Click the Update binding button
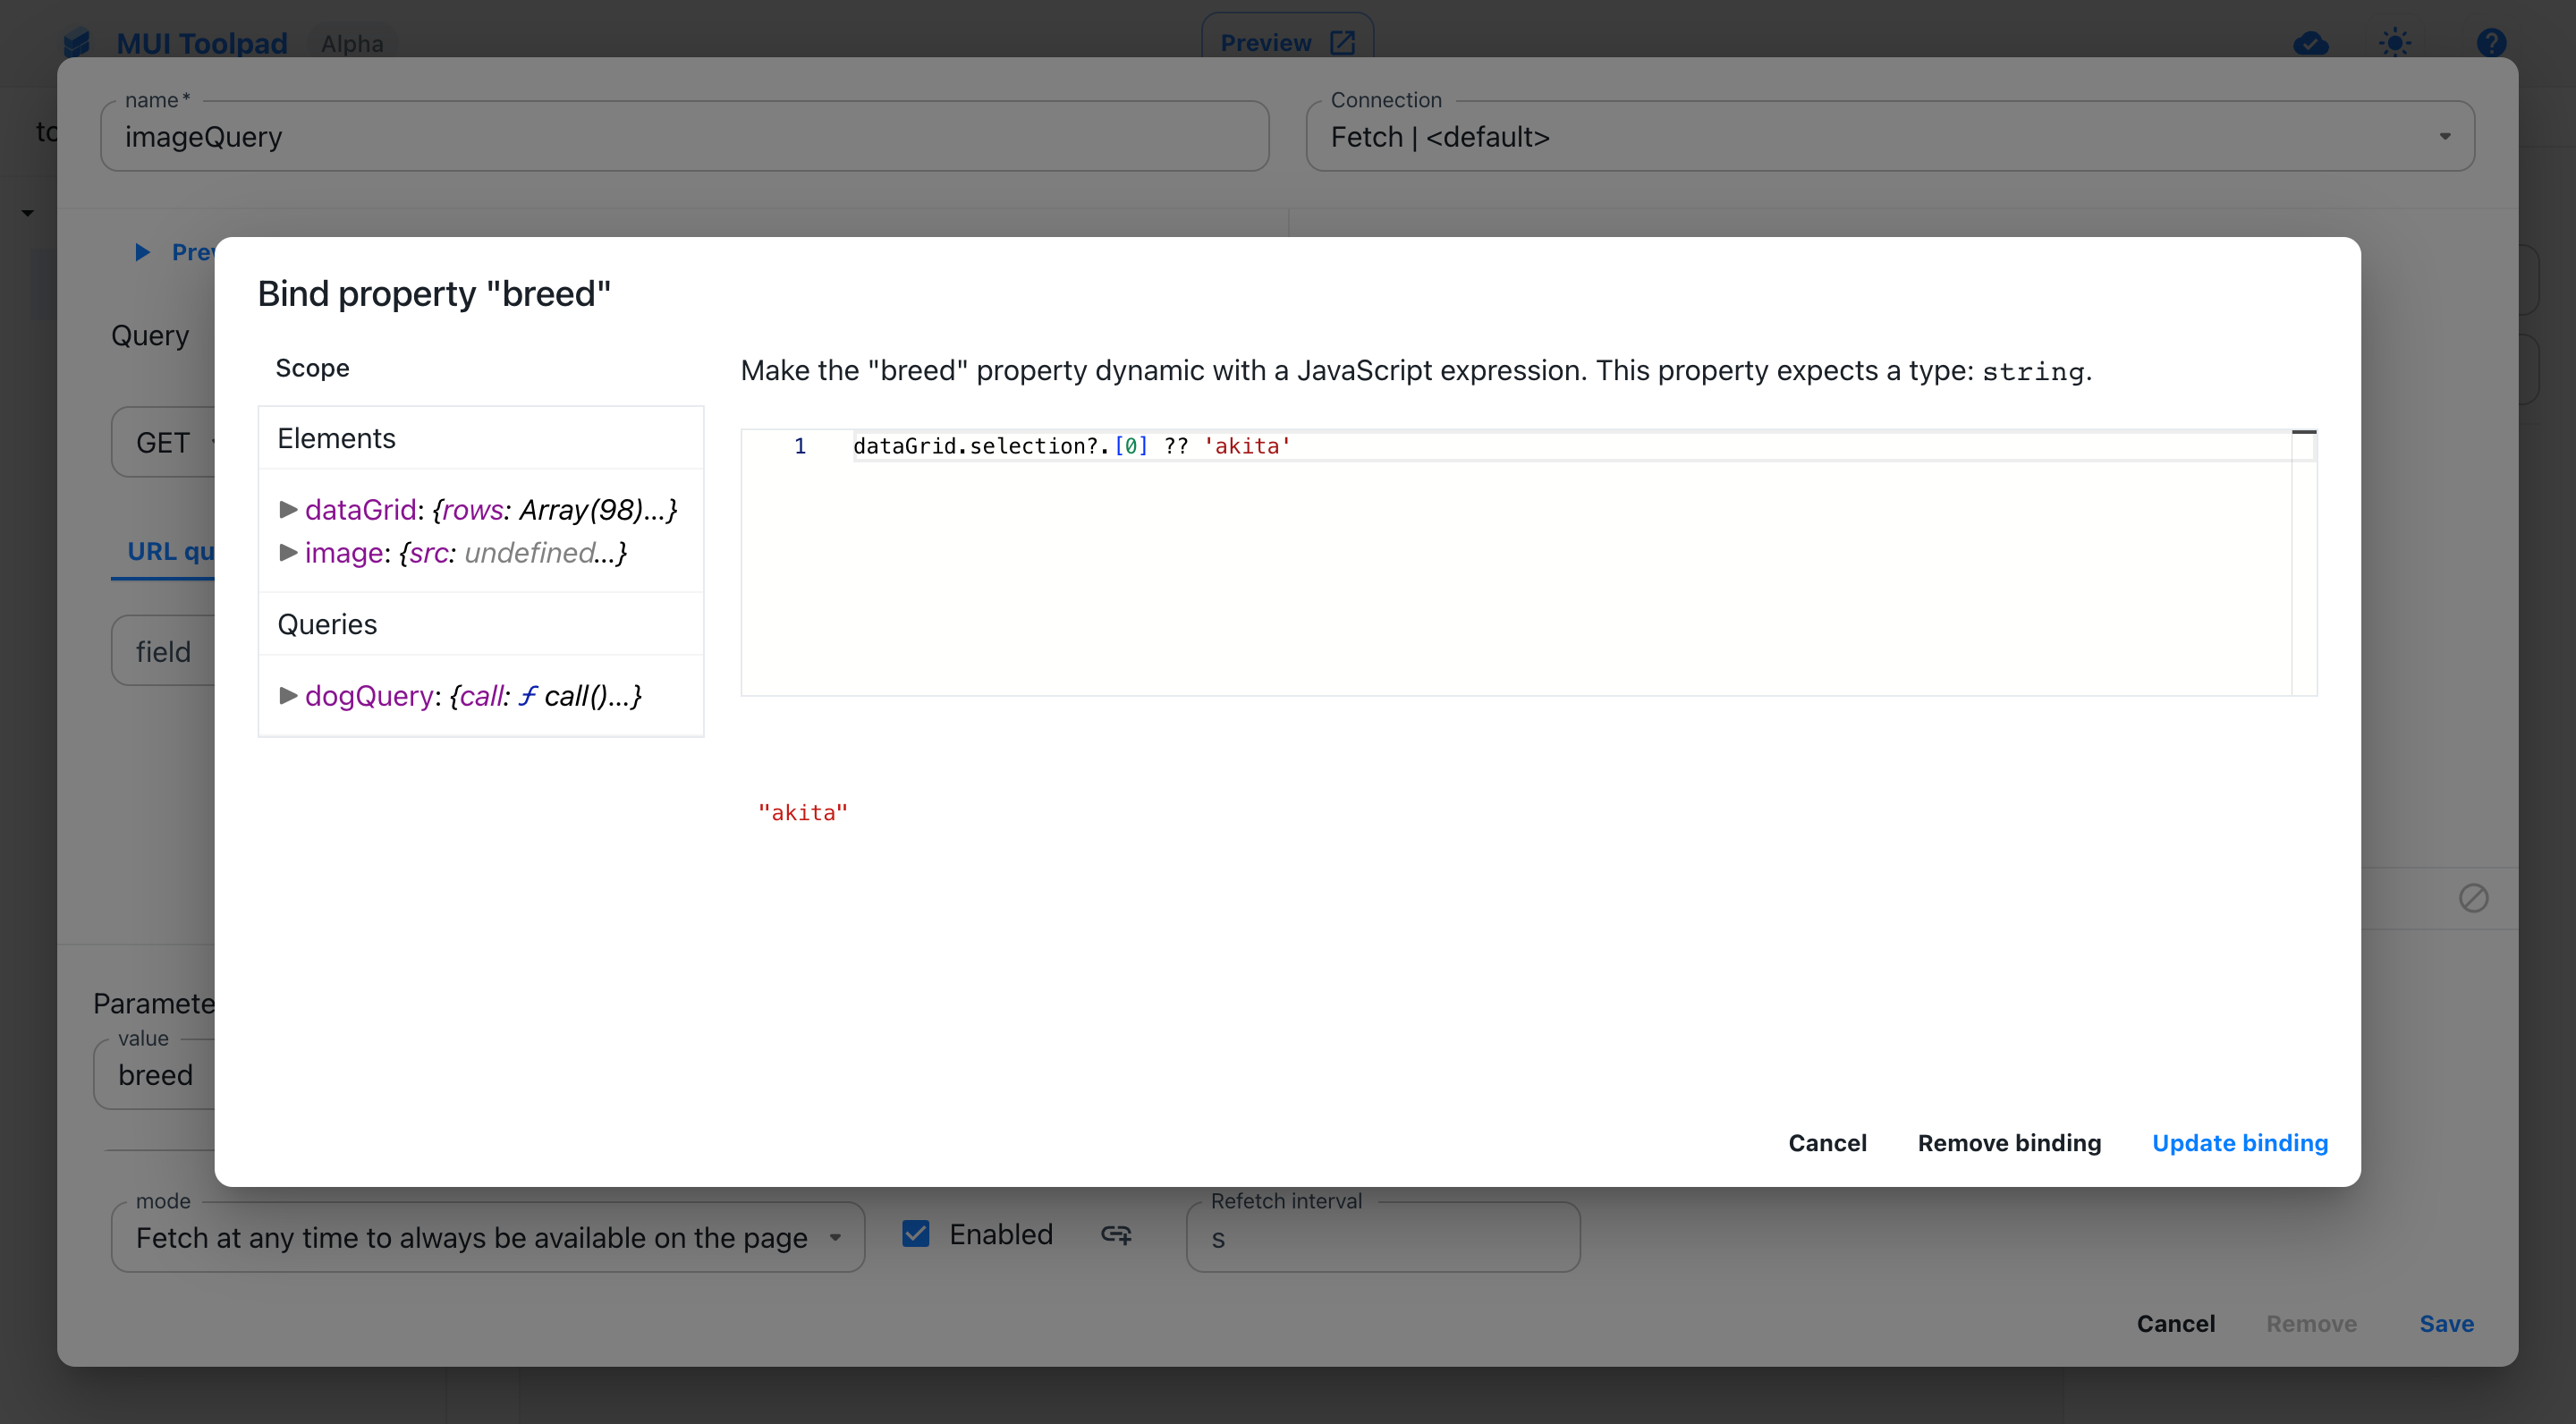The image size is (2576, 1424). tap(2240, 1141)
